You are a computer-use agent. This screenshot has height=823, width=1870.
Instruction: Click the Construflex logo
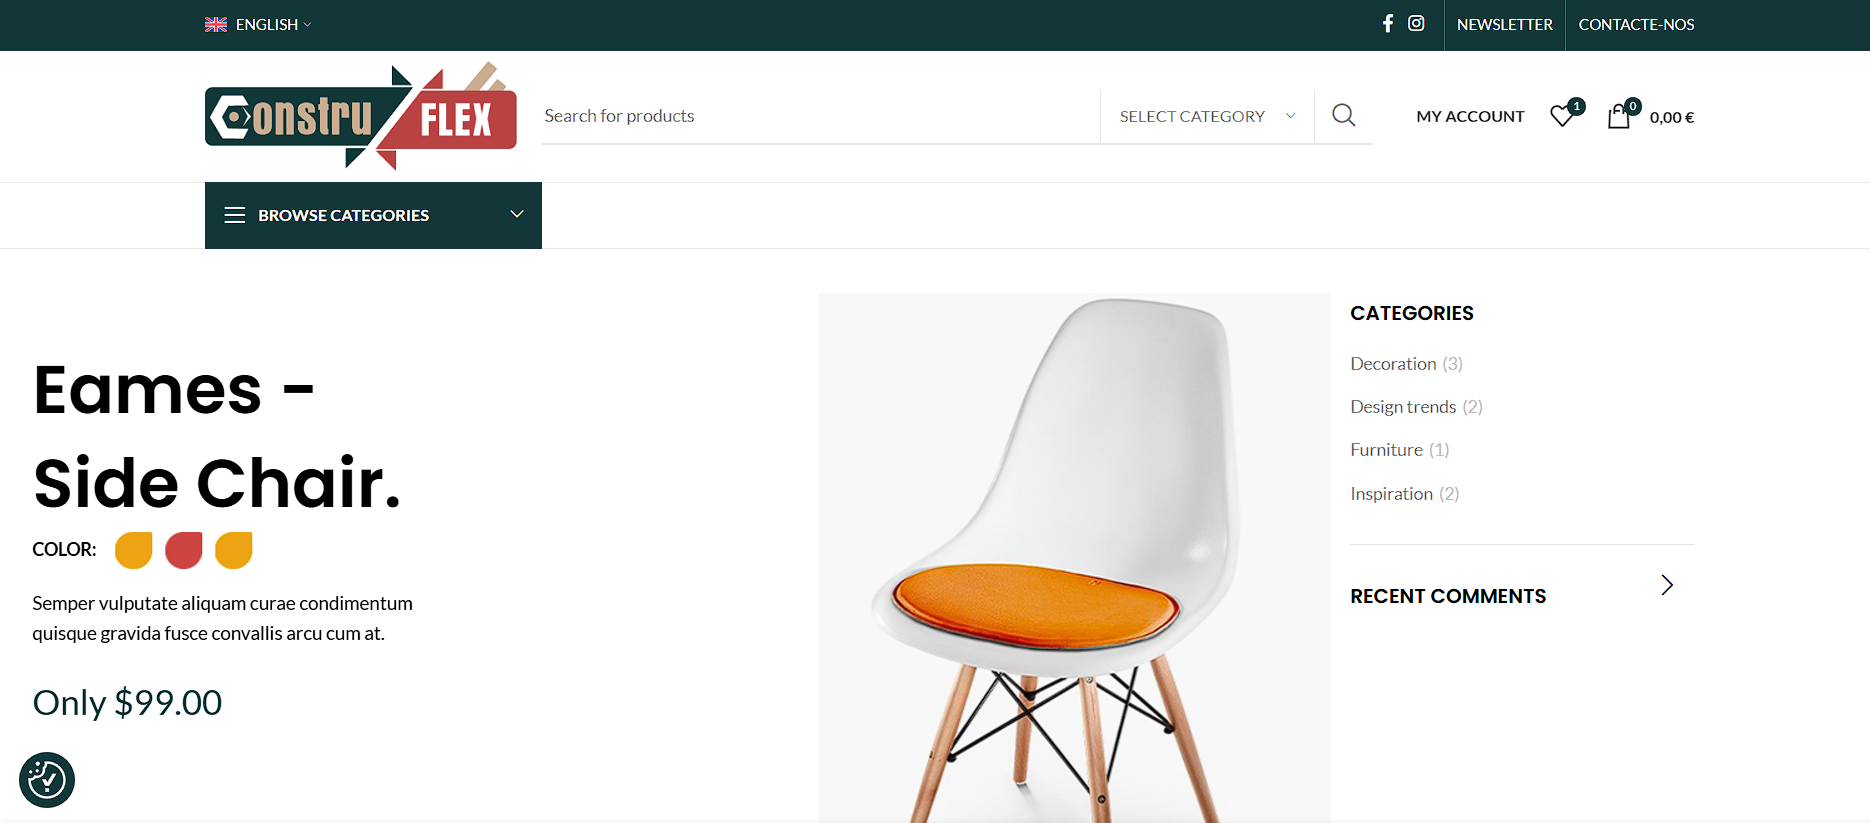(x=361, y=116)
